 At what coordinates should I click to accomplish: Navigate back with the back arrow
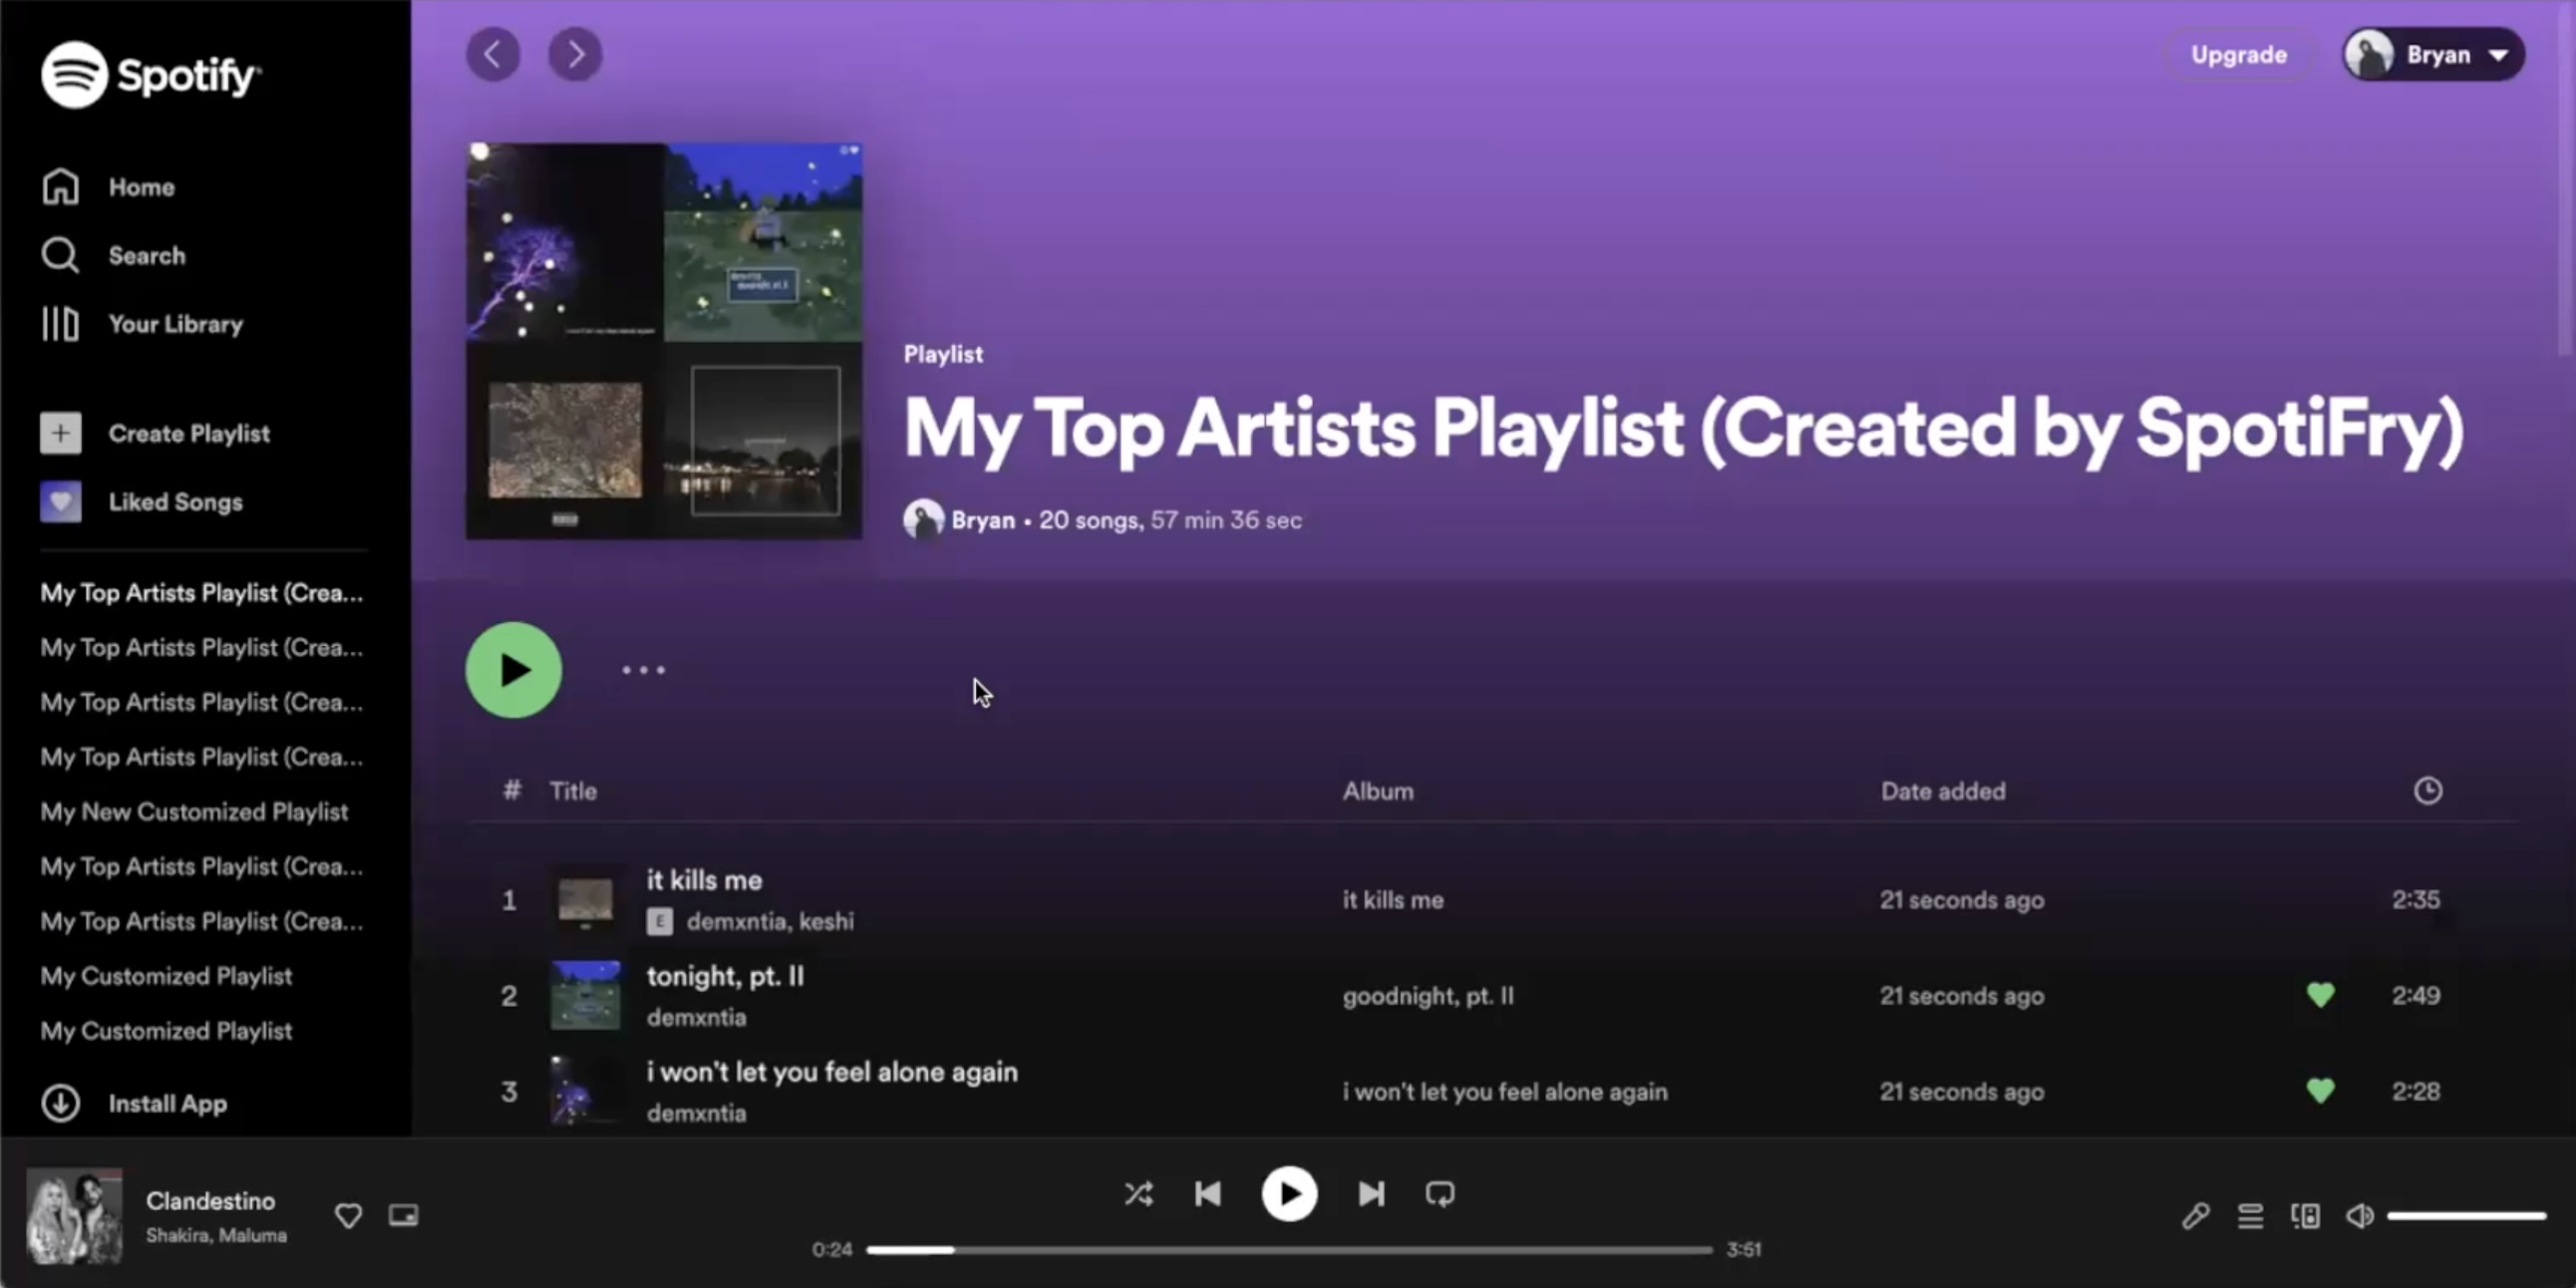[493, 54]
